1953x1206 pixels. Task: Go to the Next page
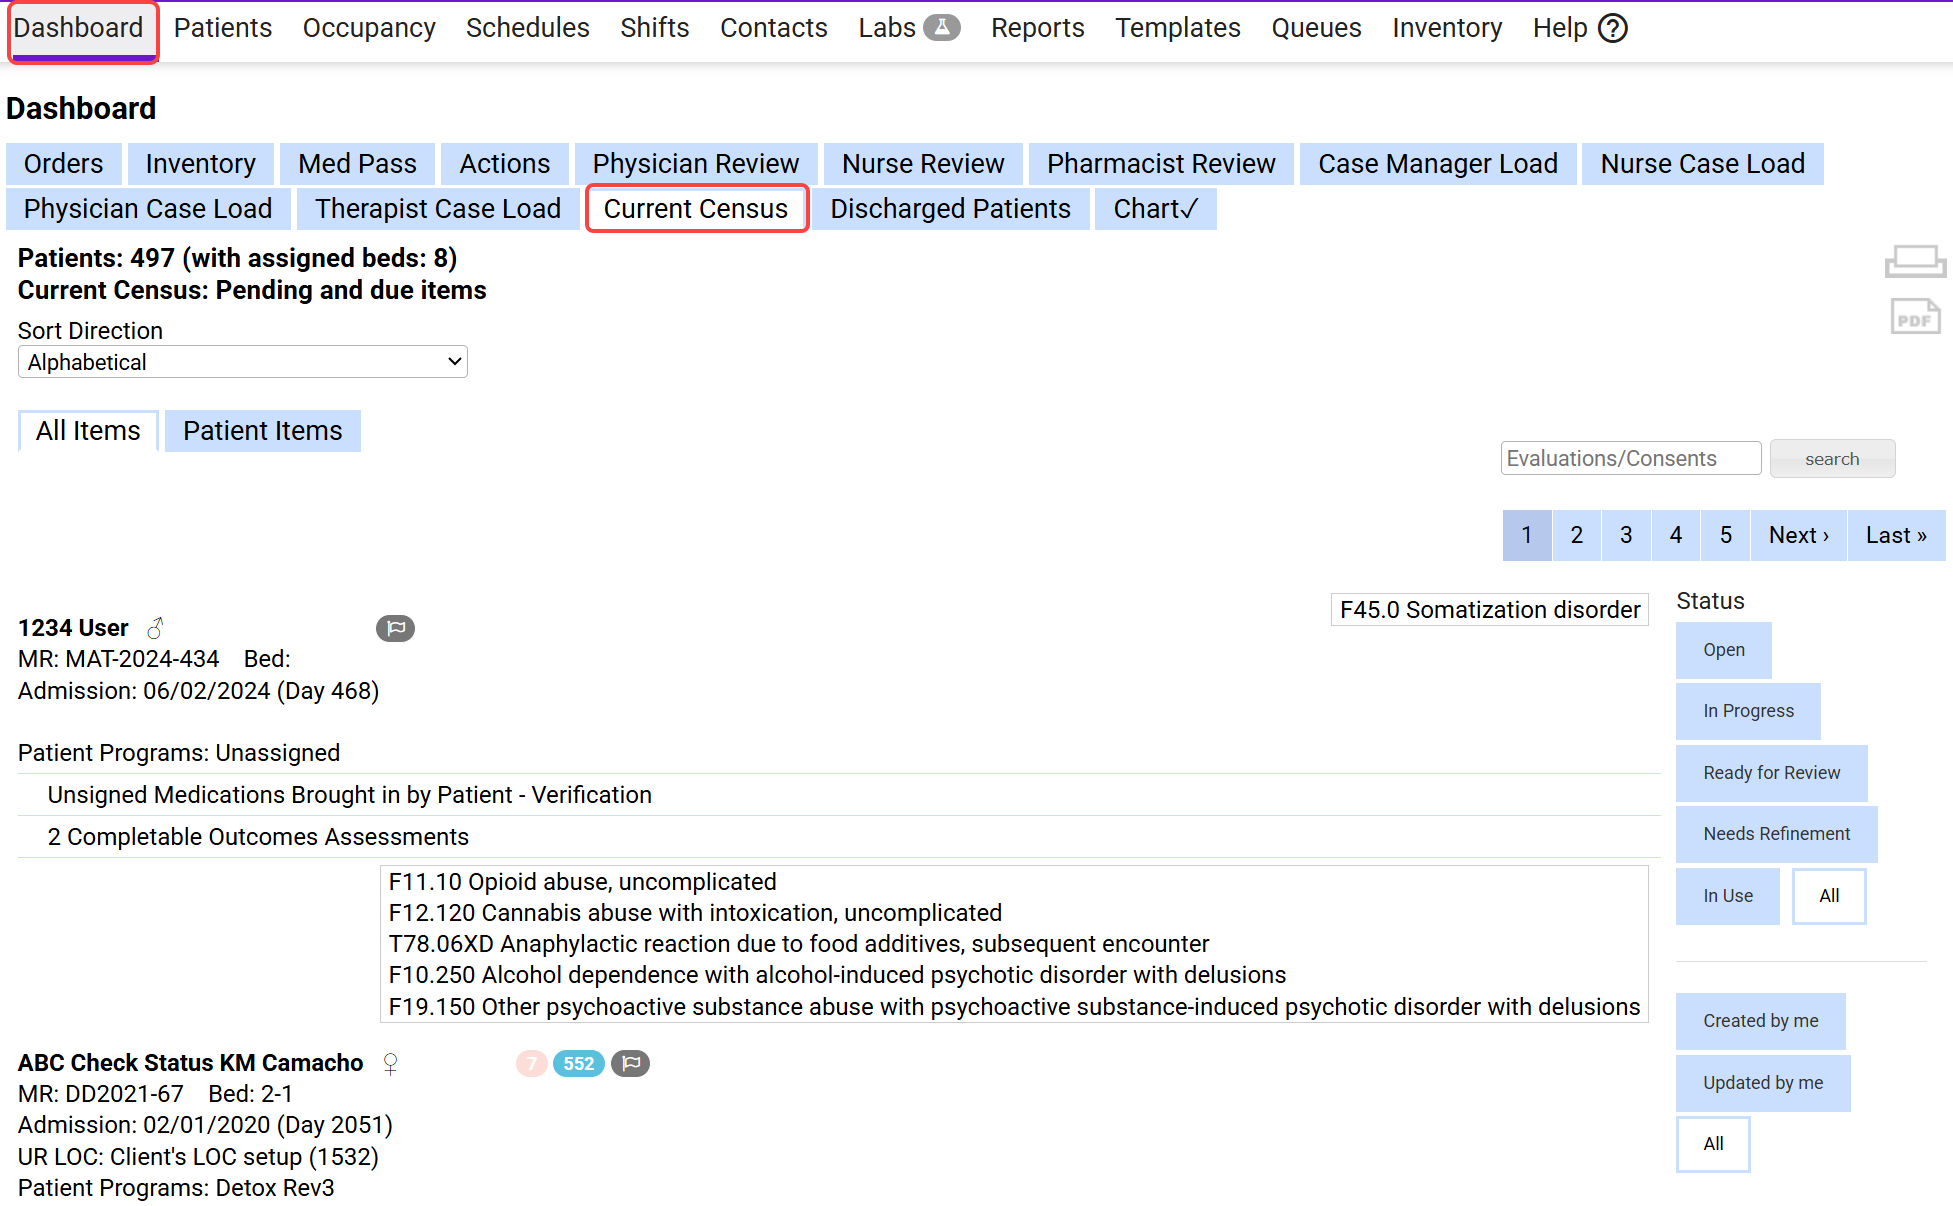click(x=1797, y=535)
